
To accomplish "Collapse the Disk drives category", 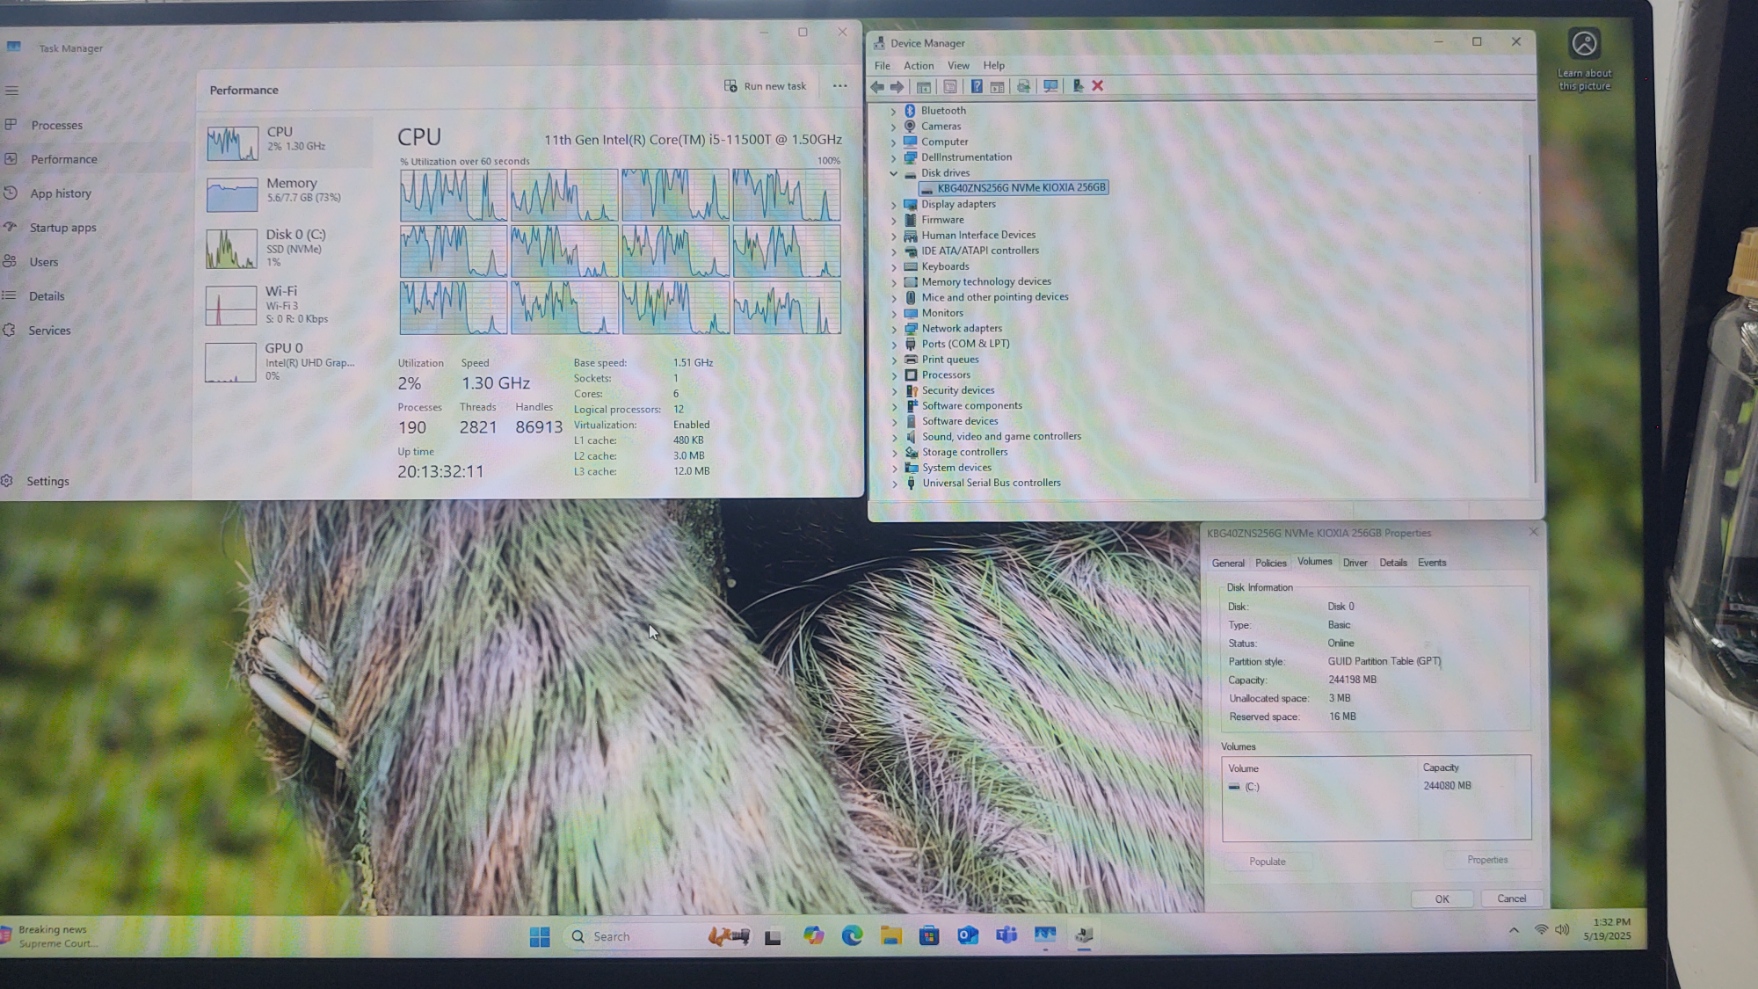I will [x=894, y=173].
